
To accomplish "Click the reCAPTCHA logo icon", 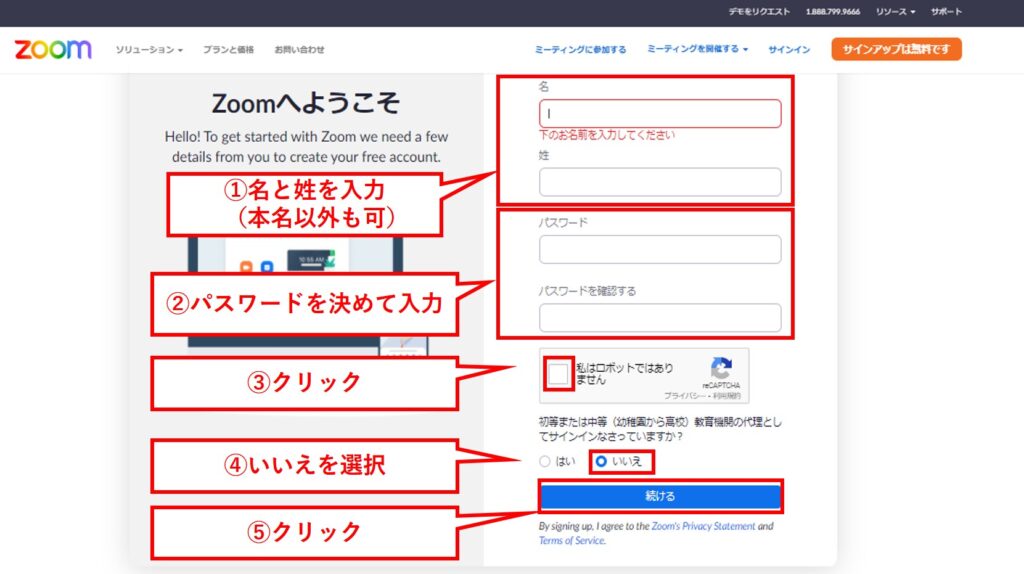I will (721, 368).
